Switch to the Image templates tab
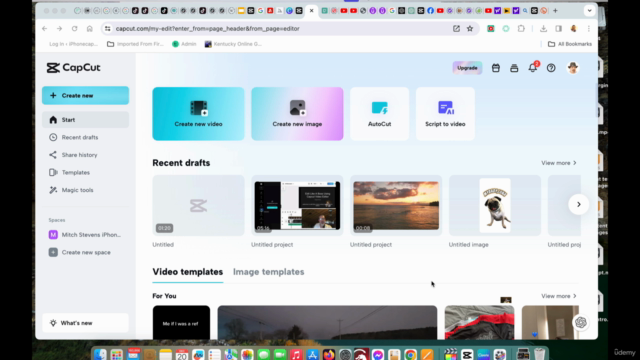 tap(269, 272)
